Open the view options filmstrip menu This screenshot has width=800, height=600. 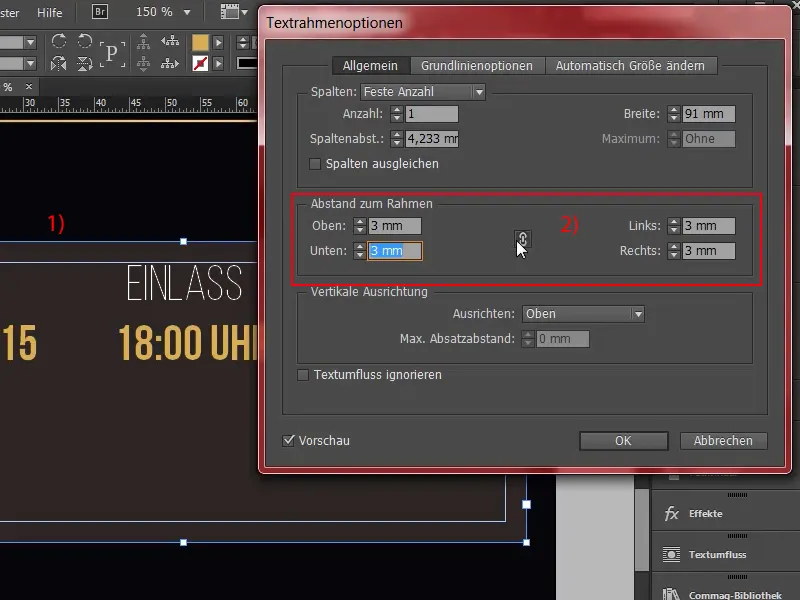coord(234,12)
